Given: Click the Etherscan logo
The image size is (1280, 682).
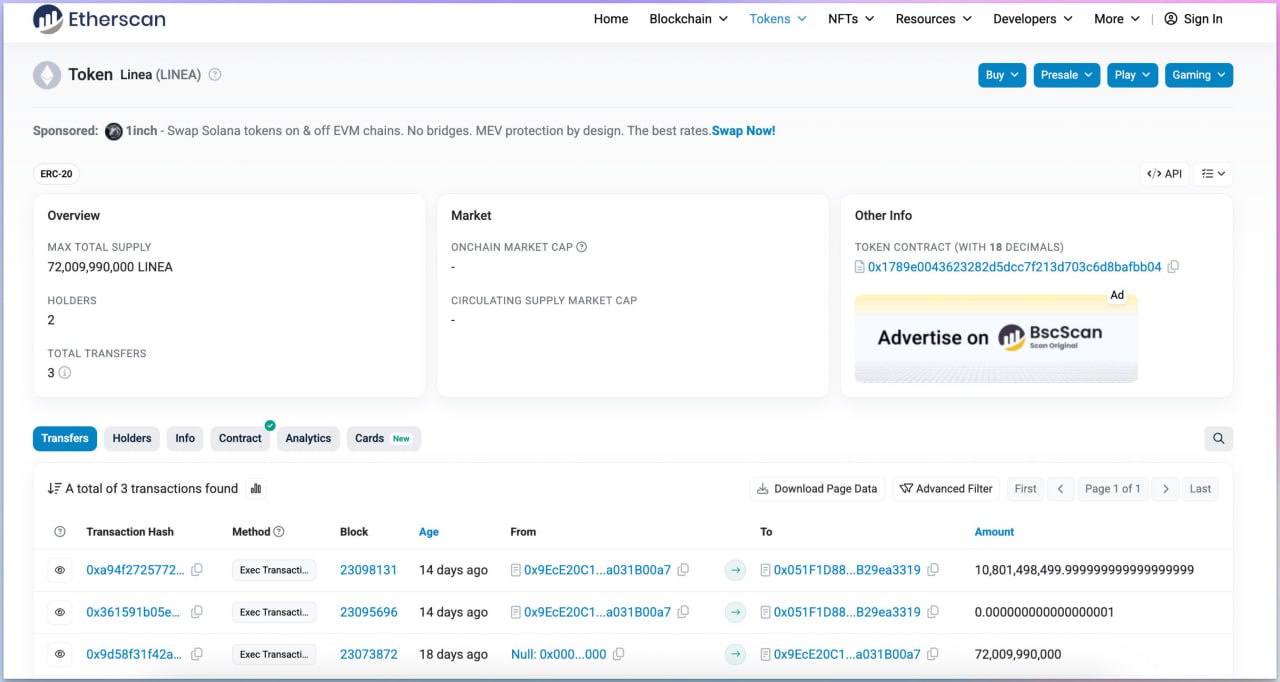Looking at the screenshot, I should [x=99, y=19].
